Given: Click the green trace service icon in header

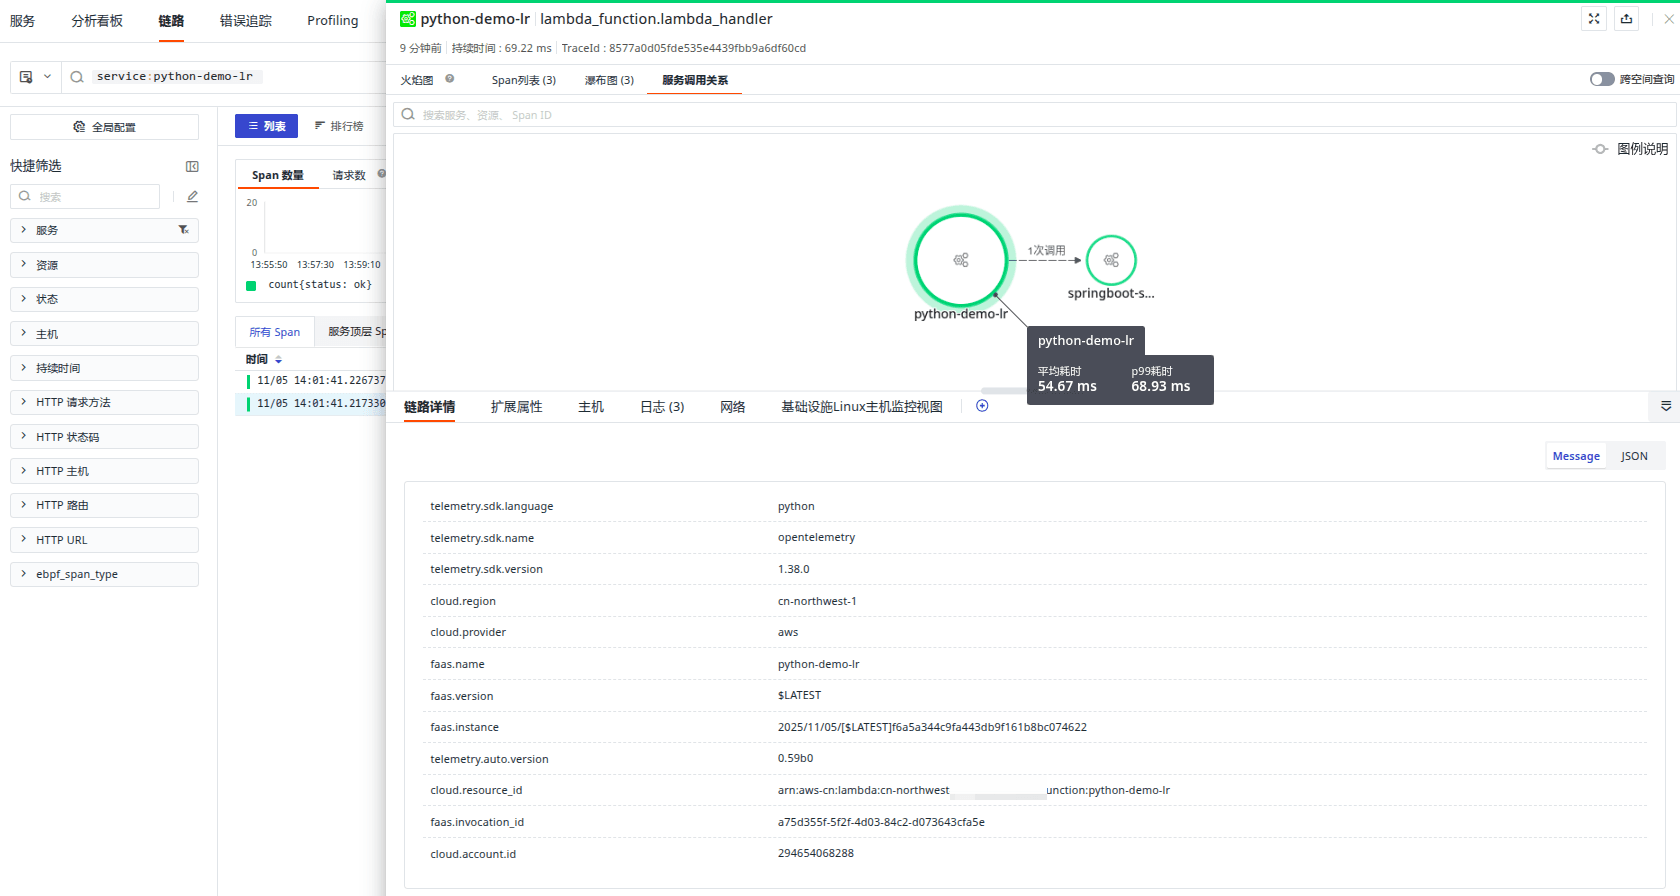Looking at the screenshot, I should click(x=408, y=19).
